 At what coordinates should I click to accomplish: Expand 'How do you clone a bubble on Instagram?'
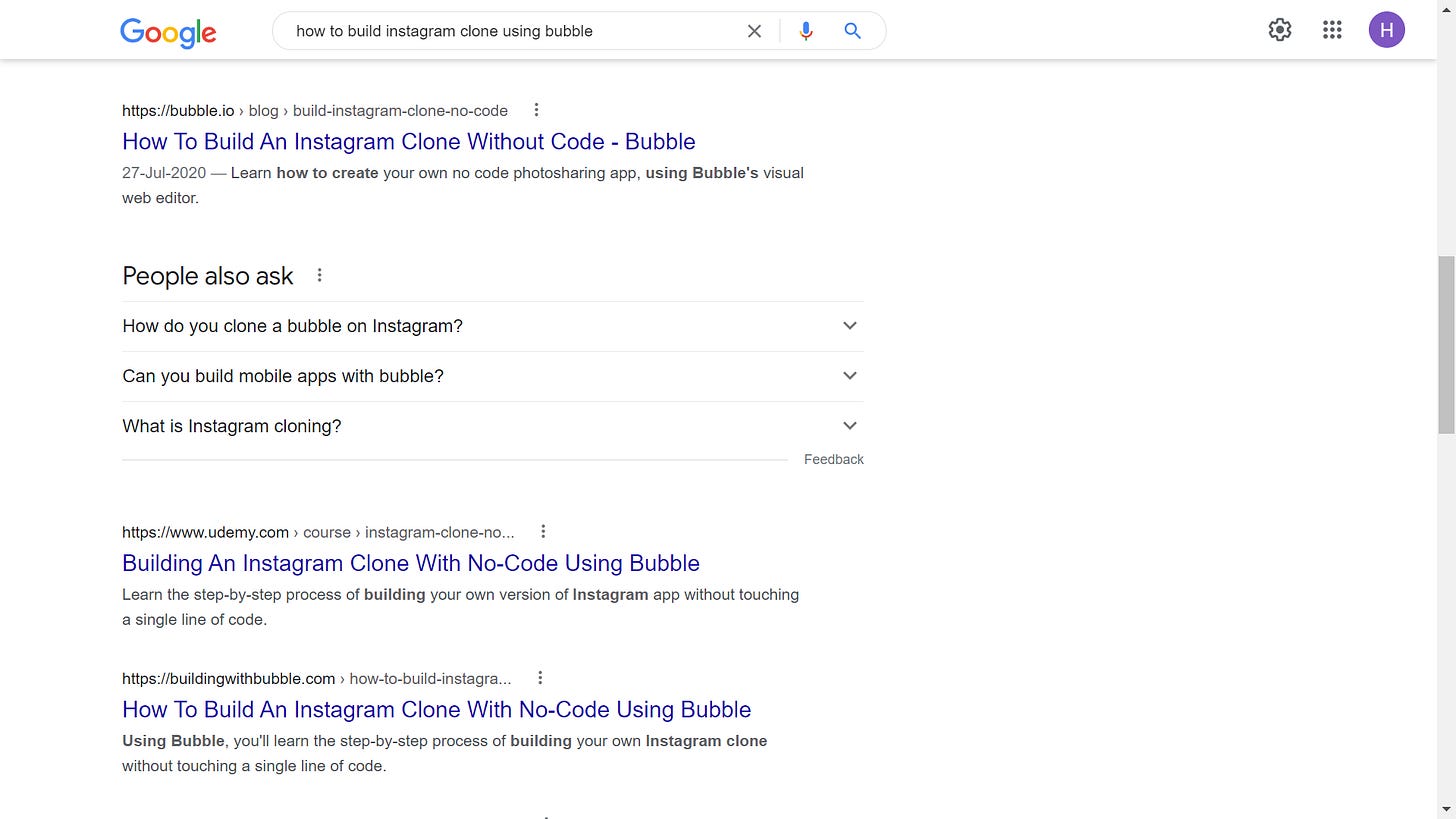493,326
